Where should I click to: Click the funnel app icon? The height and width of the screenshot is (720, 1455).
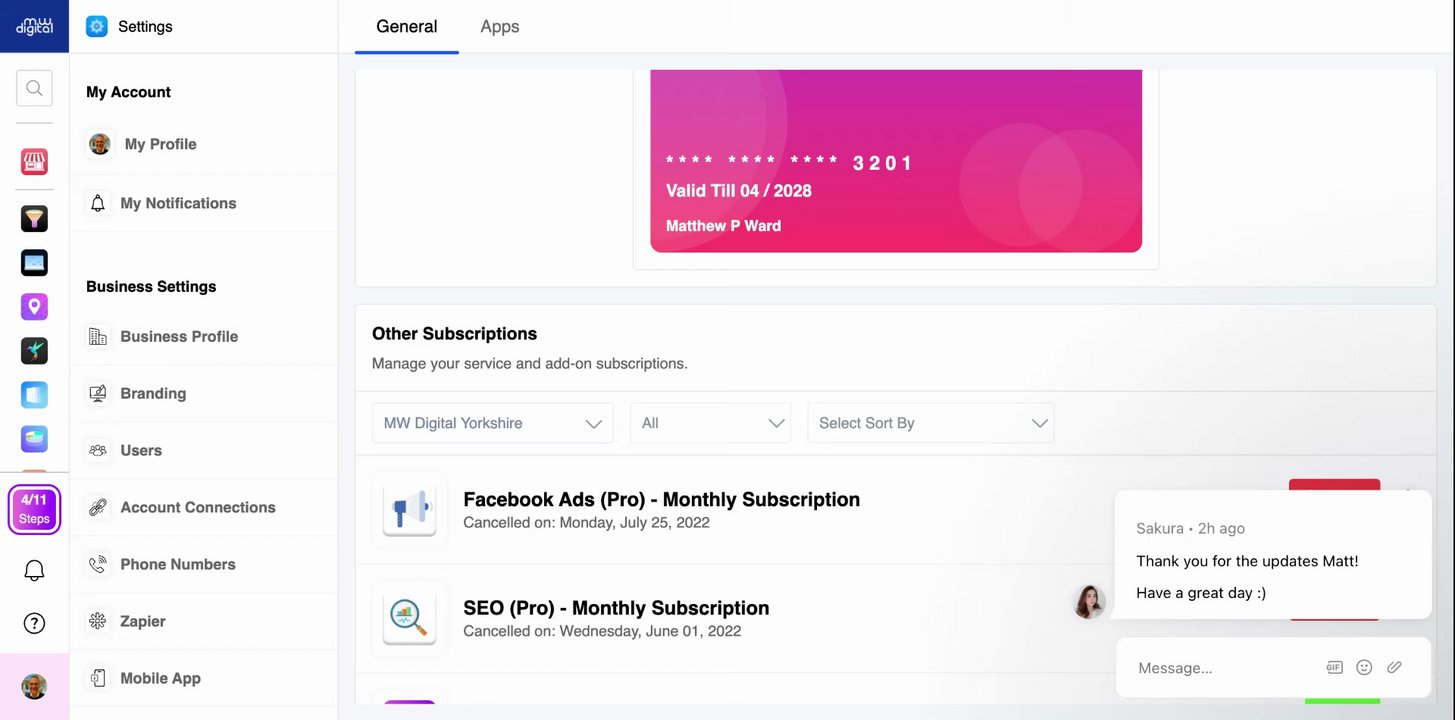pos(34,218)
